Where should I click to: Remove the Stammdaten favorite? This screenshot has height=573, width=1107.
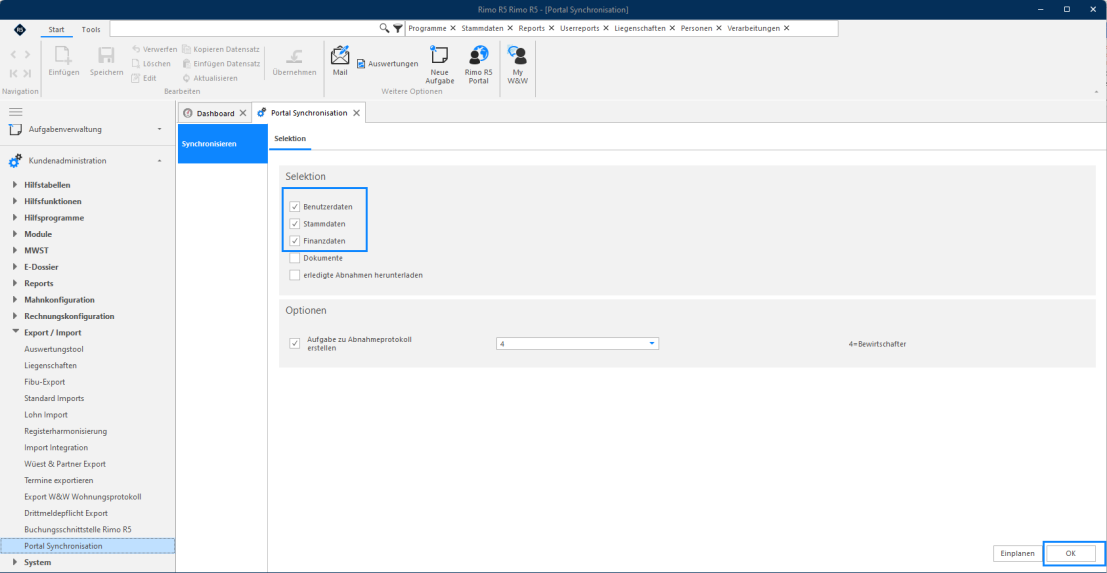510,28
